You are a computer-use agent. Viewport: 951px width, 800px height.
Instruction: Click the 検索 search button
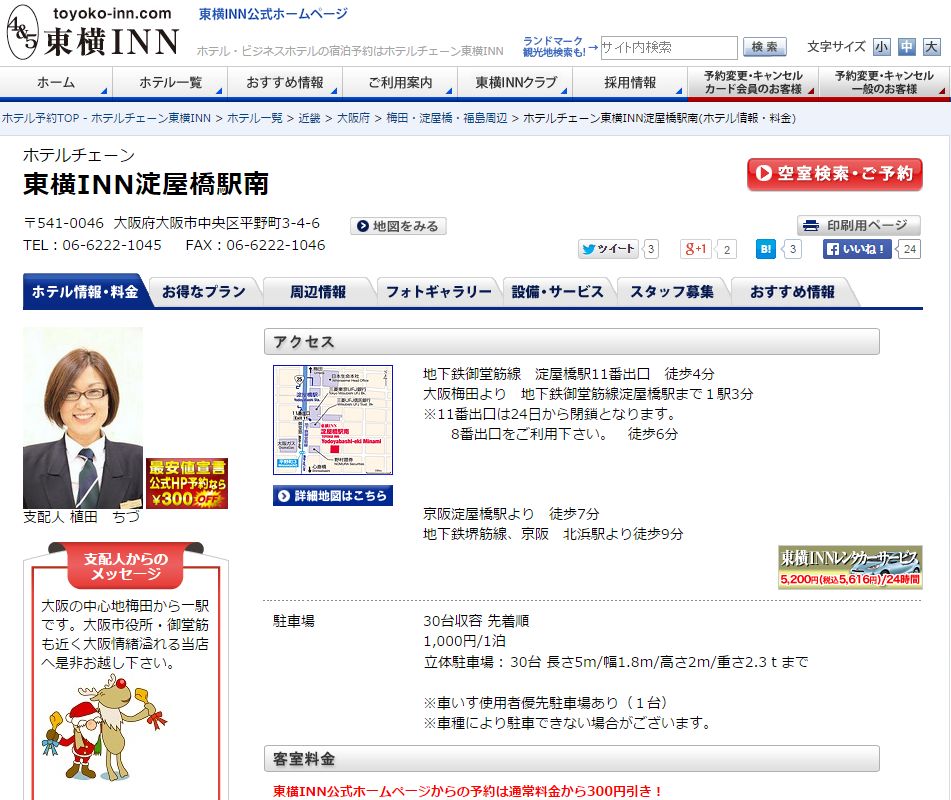(x=765, y=47)
